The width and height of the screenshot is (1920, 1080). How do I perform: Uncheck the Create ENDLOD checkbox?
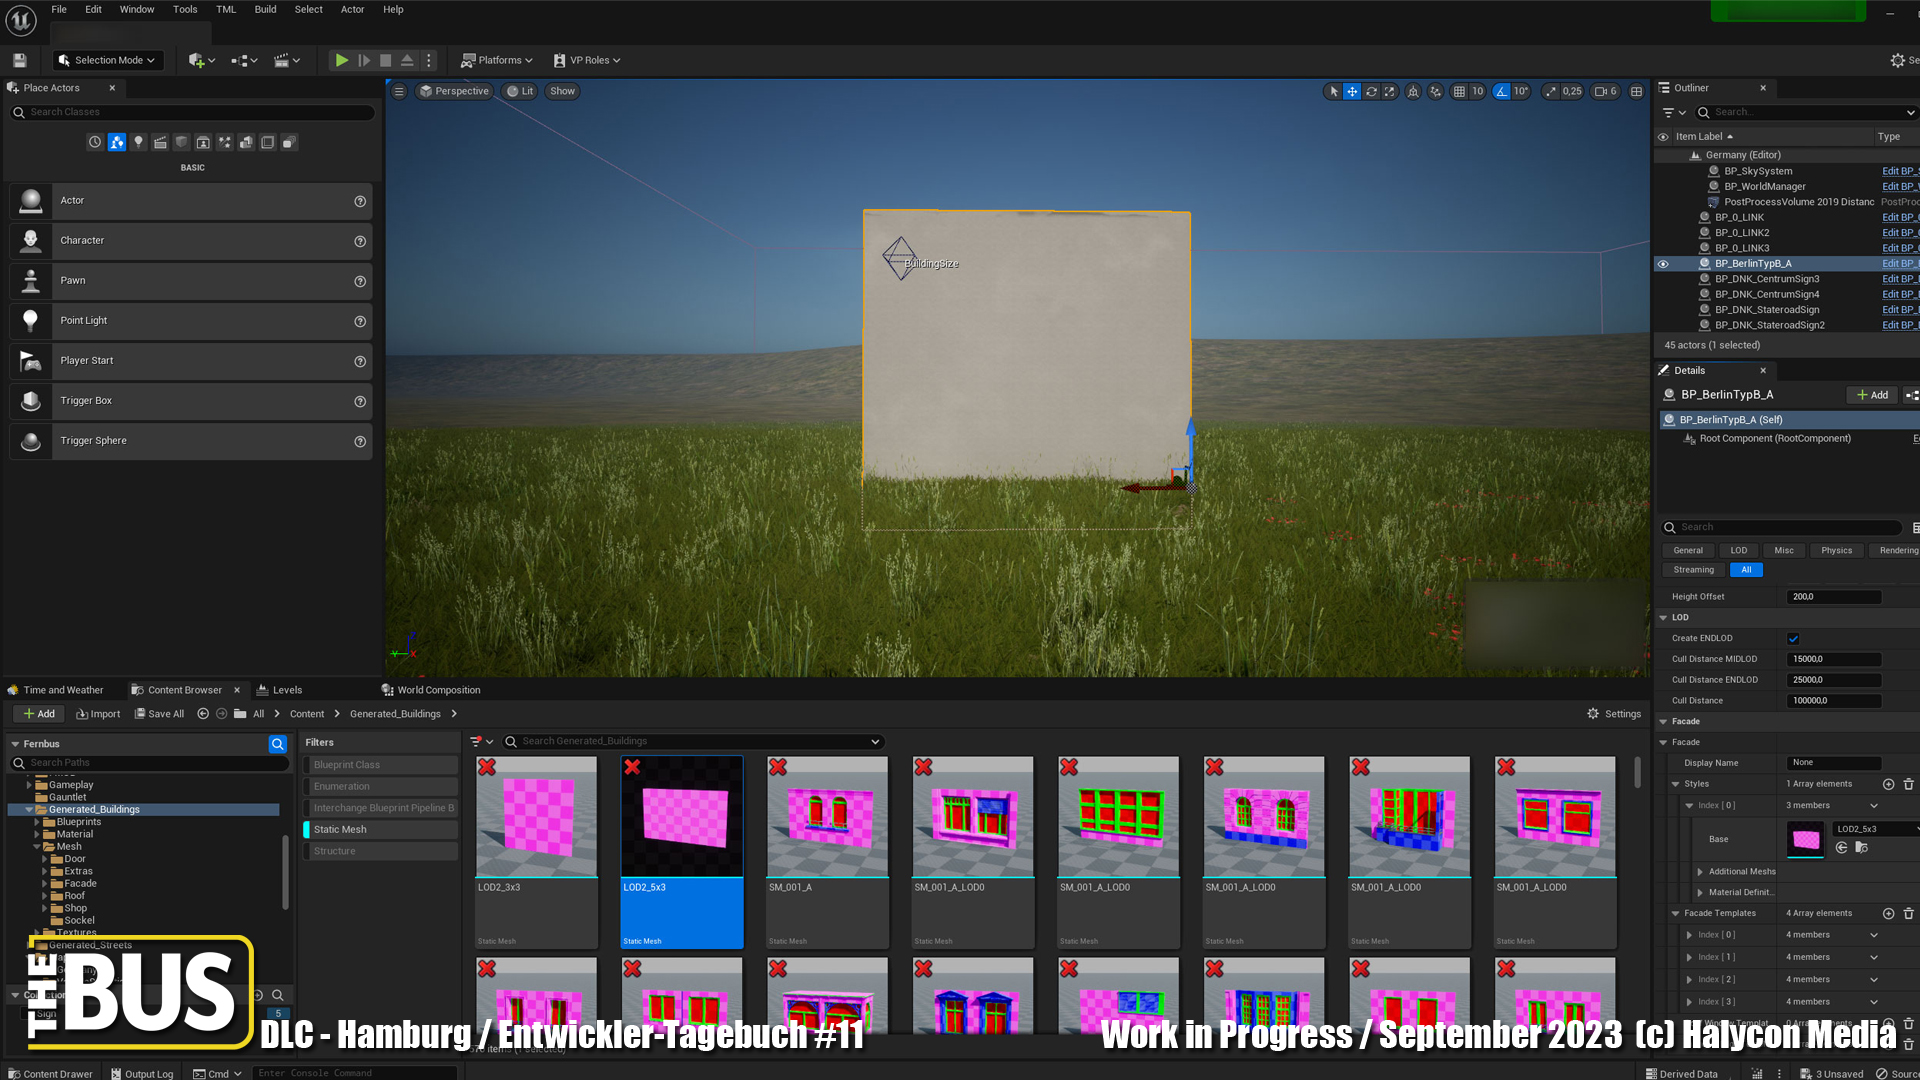1793,638
